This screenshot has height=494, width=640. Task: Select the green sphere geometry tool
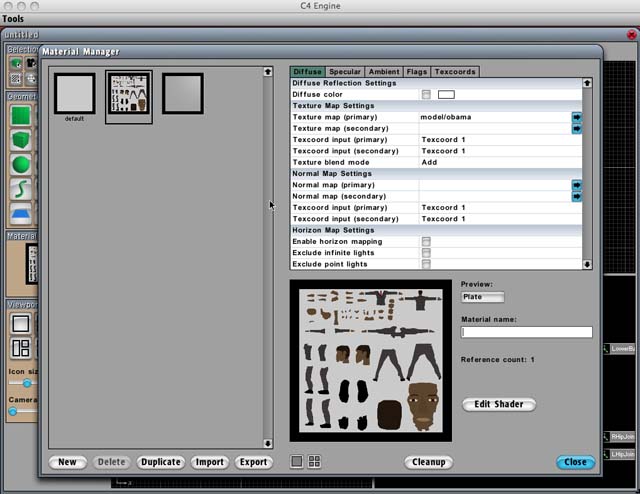coord(21,164)
